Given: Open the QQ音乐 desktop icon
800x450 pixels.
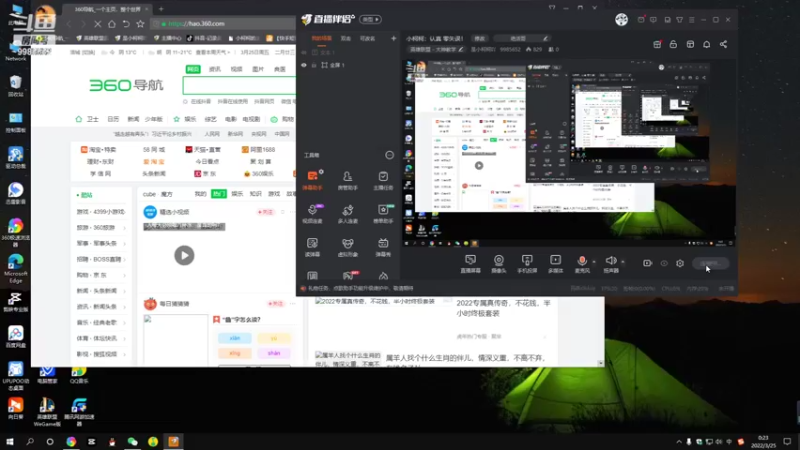Looking at the screenshot, I should pyautogui.click(x=79, y=375).
